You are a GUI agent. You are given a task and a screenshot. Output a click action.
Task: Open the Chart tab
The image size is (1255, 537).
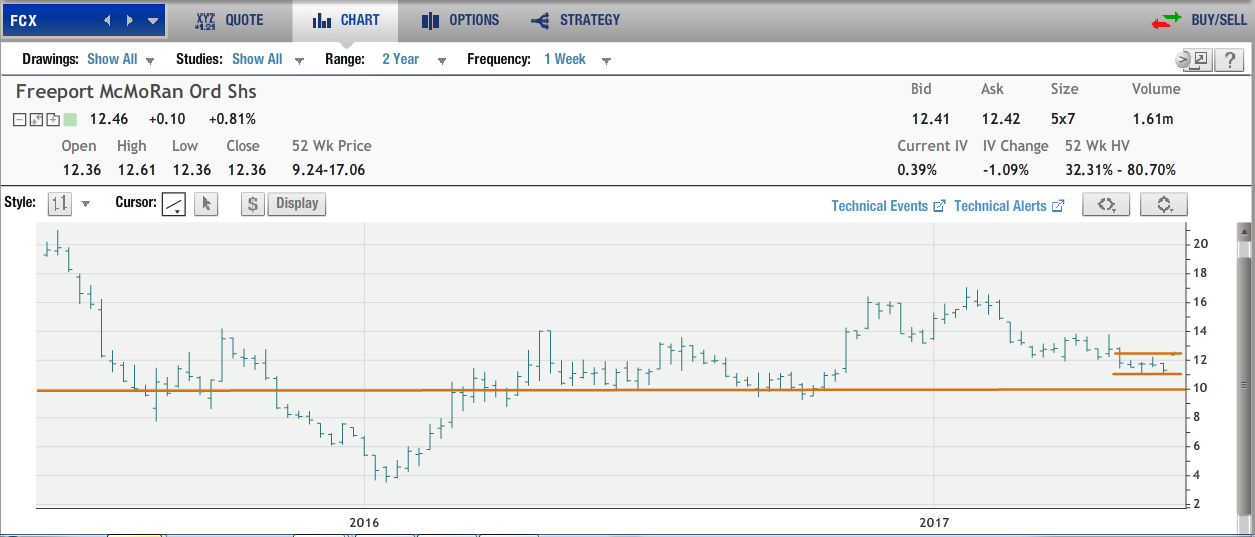pos(345,20)
